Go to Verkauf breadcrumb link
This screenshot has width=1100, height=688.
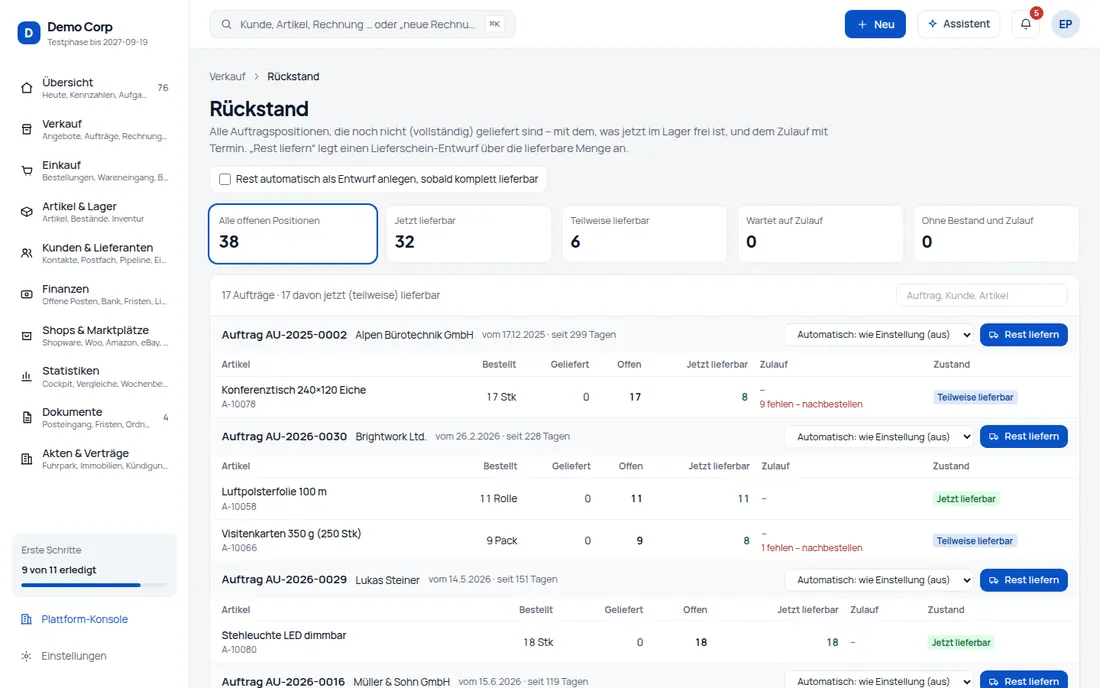pyautogui.click(x=227, y=76)
